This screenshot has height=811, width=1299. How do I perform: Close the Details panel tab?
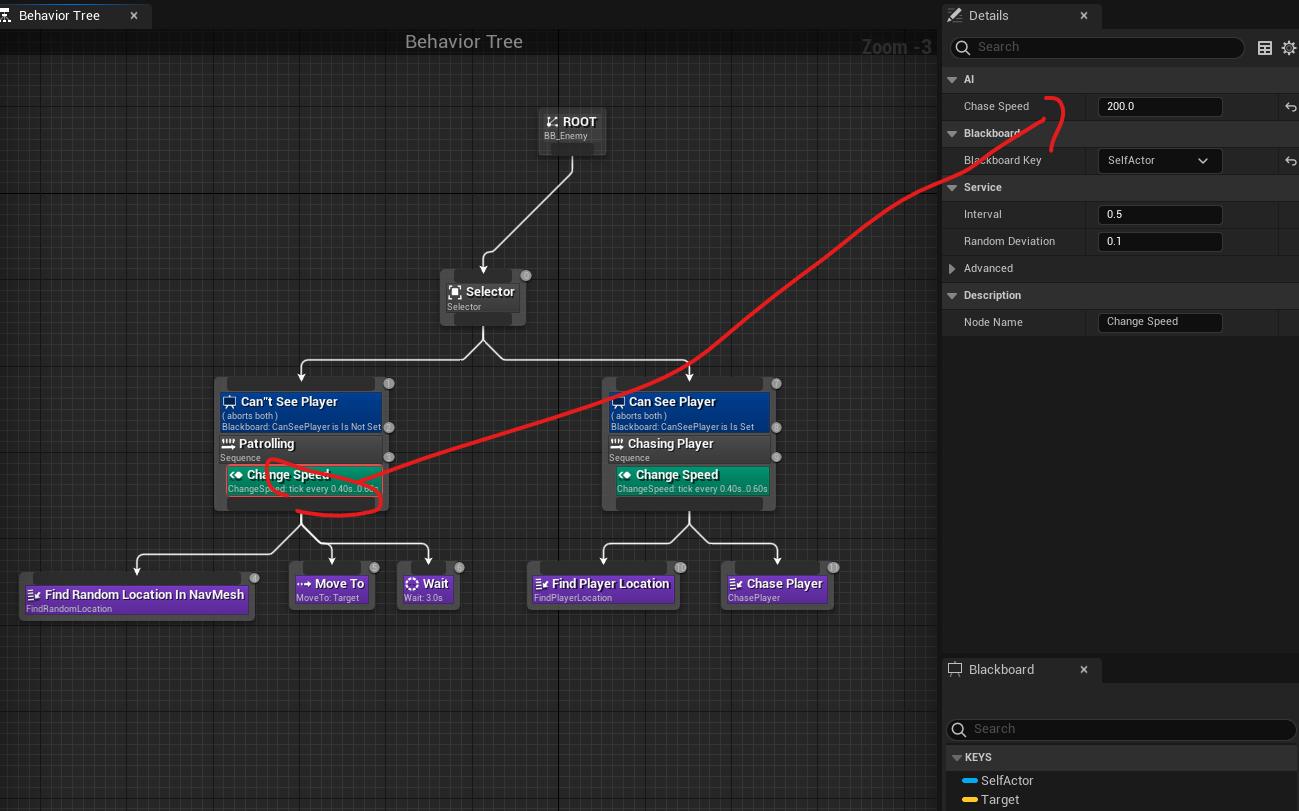coord(1084,16)
